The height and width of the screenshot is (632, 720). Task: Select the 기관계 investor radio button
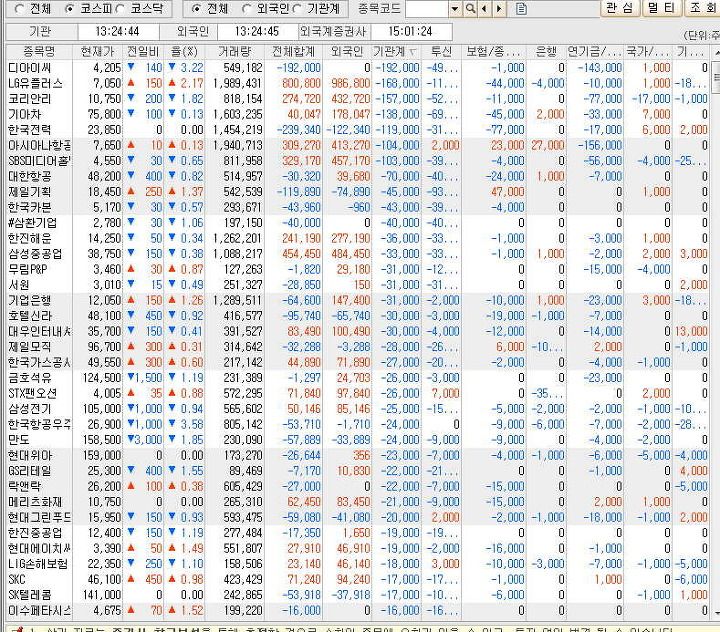[x=297, y=8]
